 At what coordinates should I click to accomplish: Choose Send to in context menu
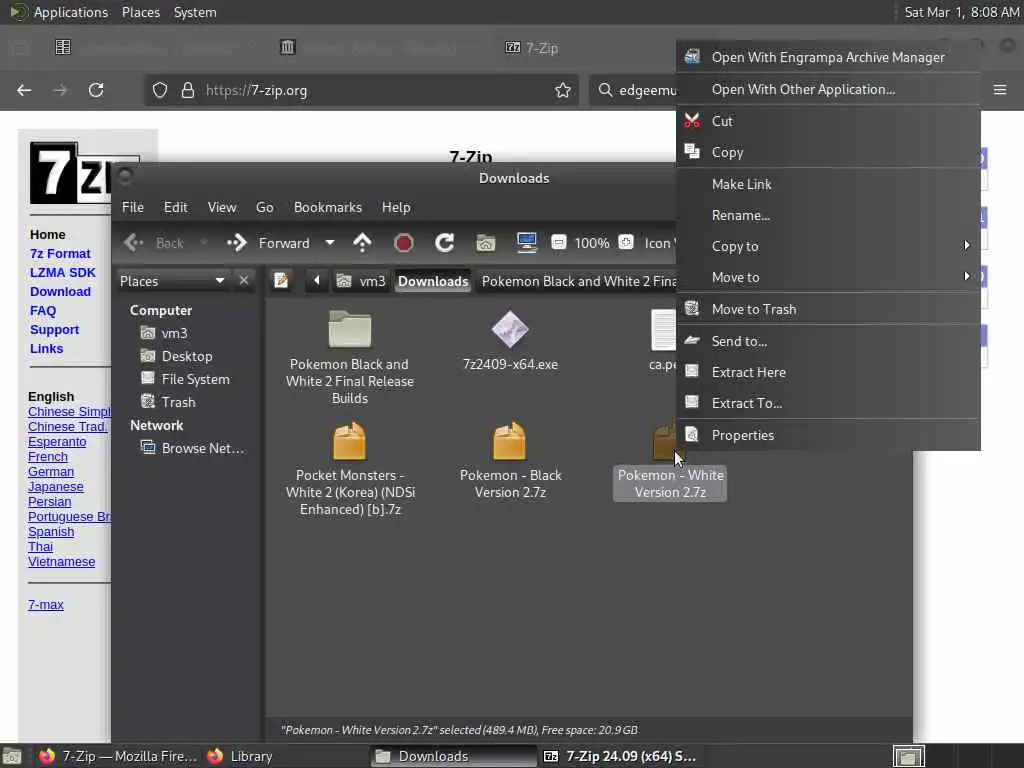pos(828,341)
